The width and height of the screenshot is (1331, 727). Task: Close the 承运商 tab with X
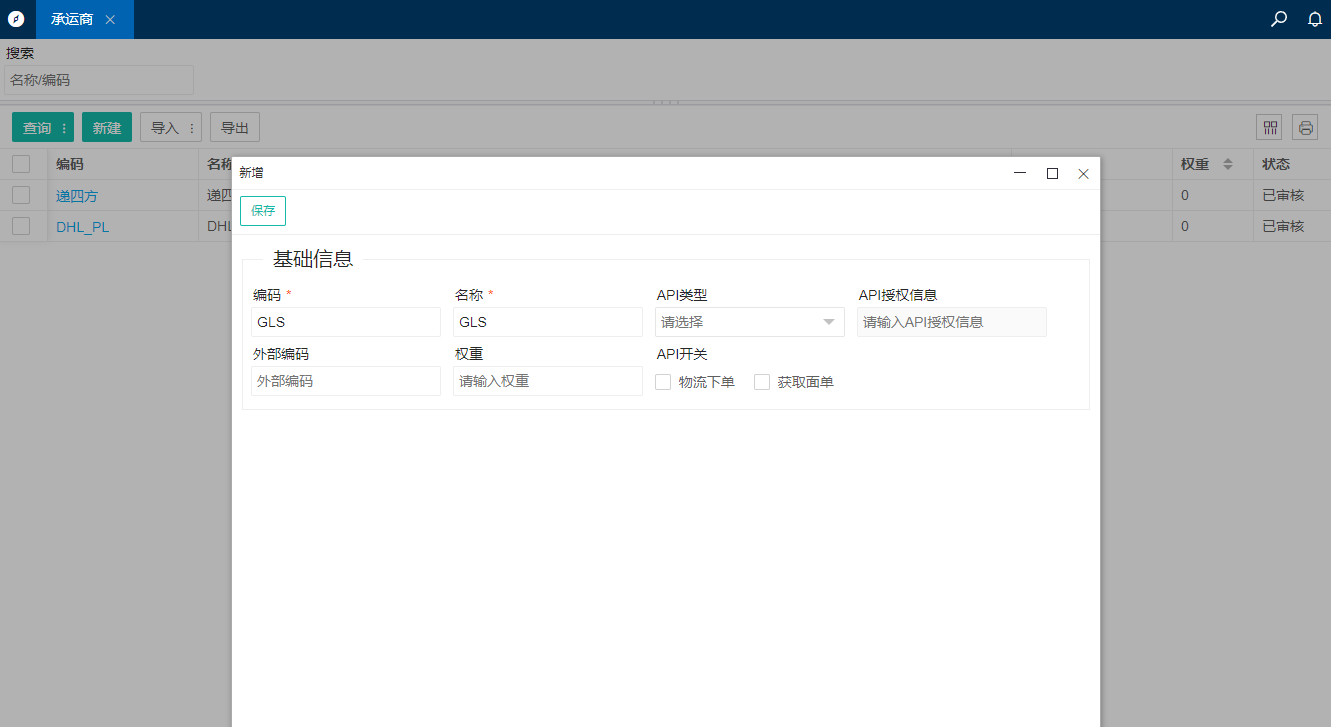click(110, 20)
